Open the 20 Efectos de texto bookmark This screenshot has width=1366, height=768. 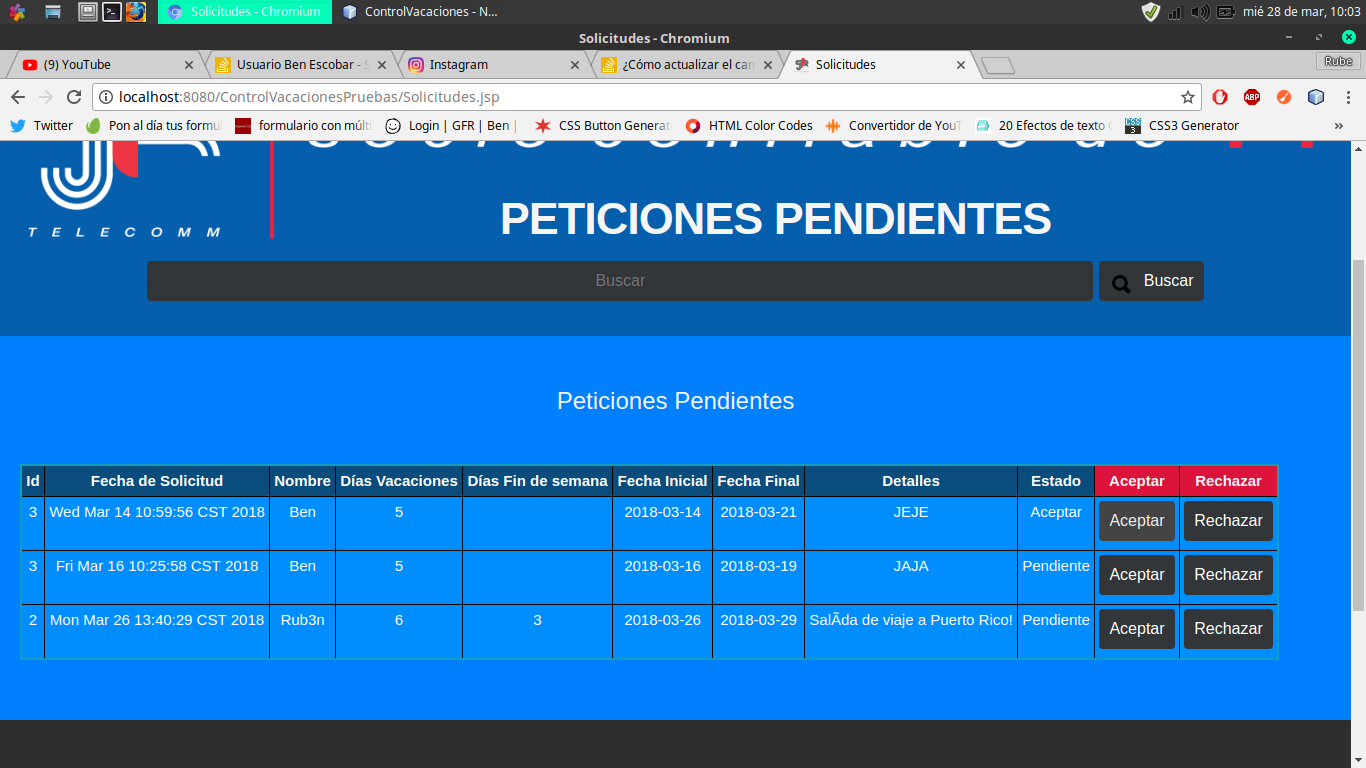coord(1043,126)
